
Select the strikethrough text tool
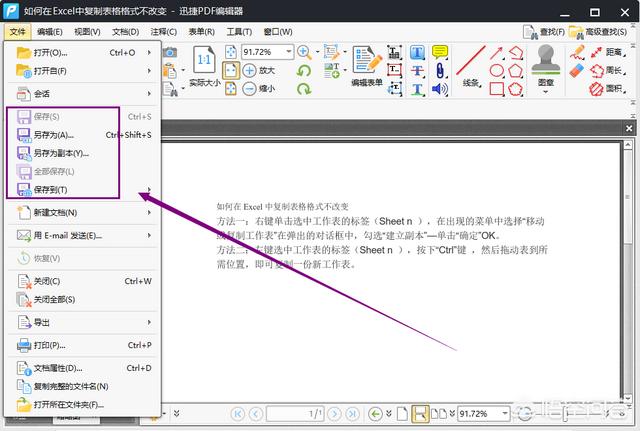pyautogui.click(x=417, y=70)
